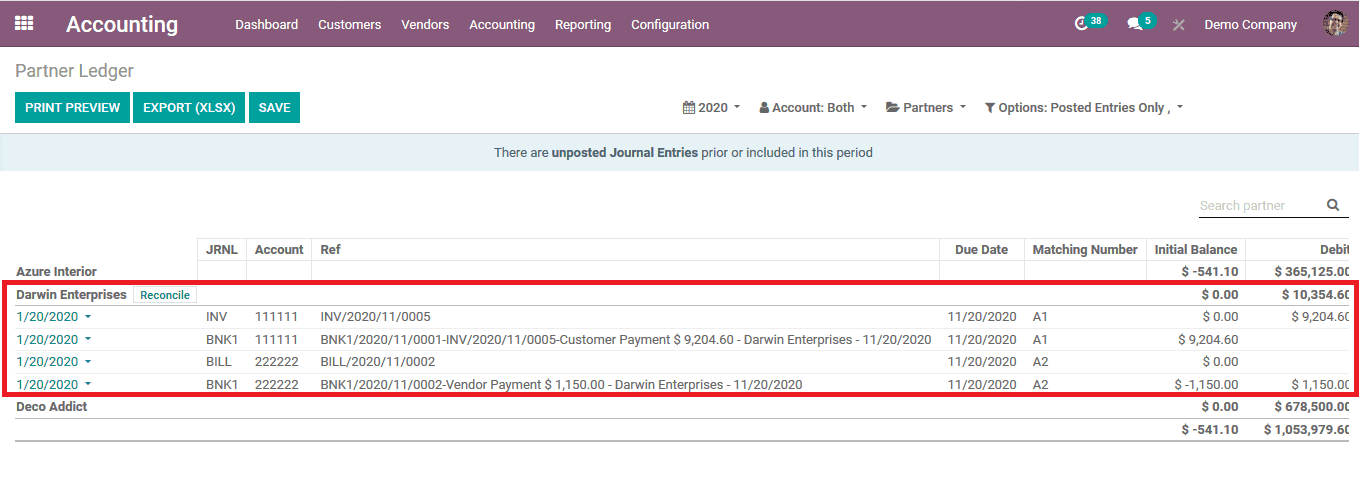1359x489 pixels.
Task: Open the Customers menu
Action: coord(349,24)
